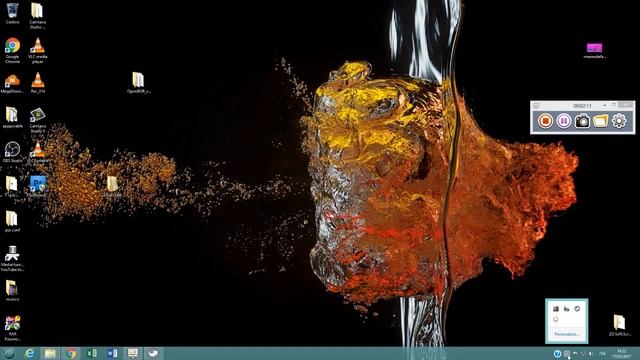Select the VLC cone icon next to OBS Studio
This screenshot has height=360, width=640.
click(38, 152)
